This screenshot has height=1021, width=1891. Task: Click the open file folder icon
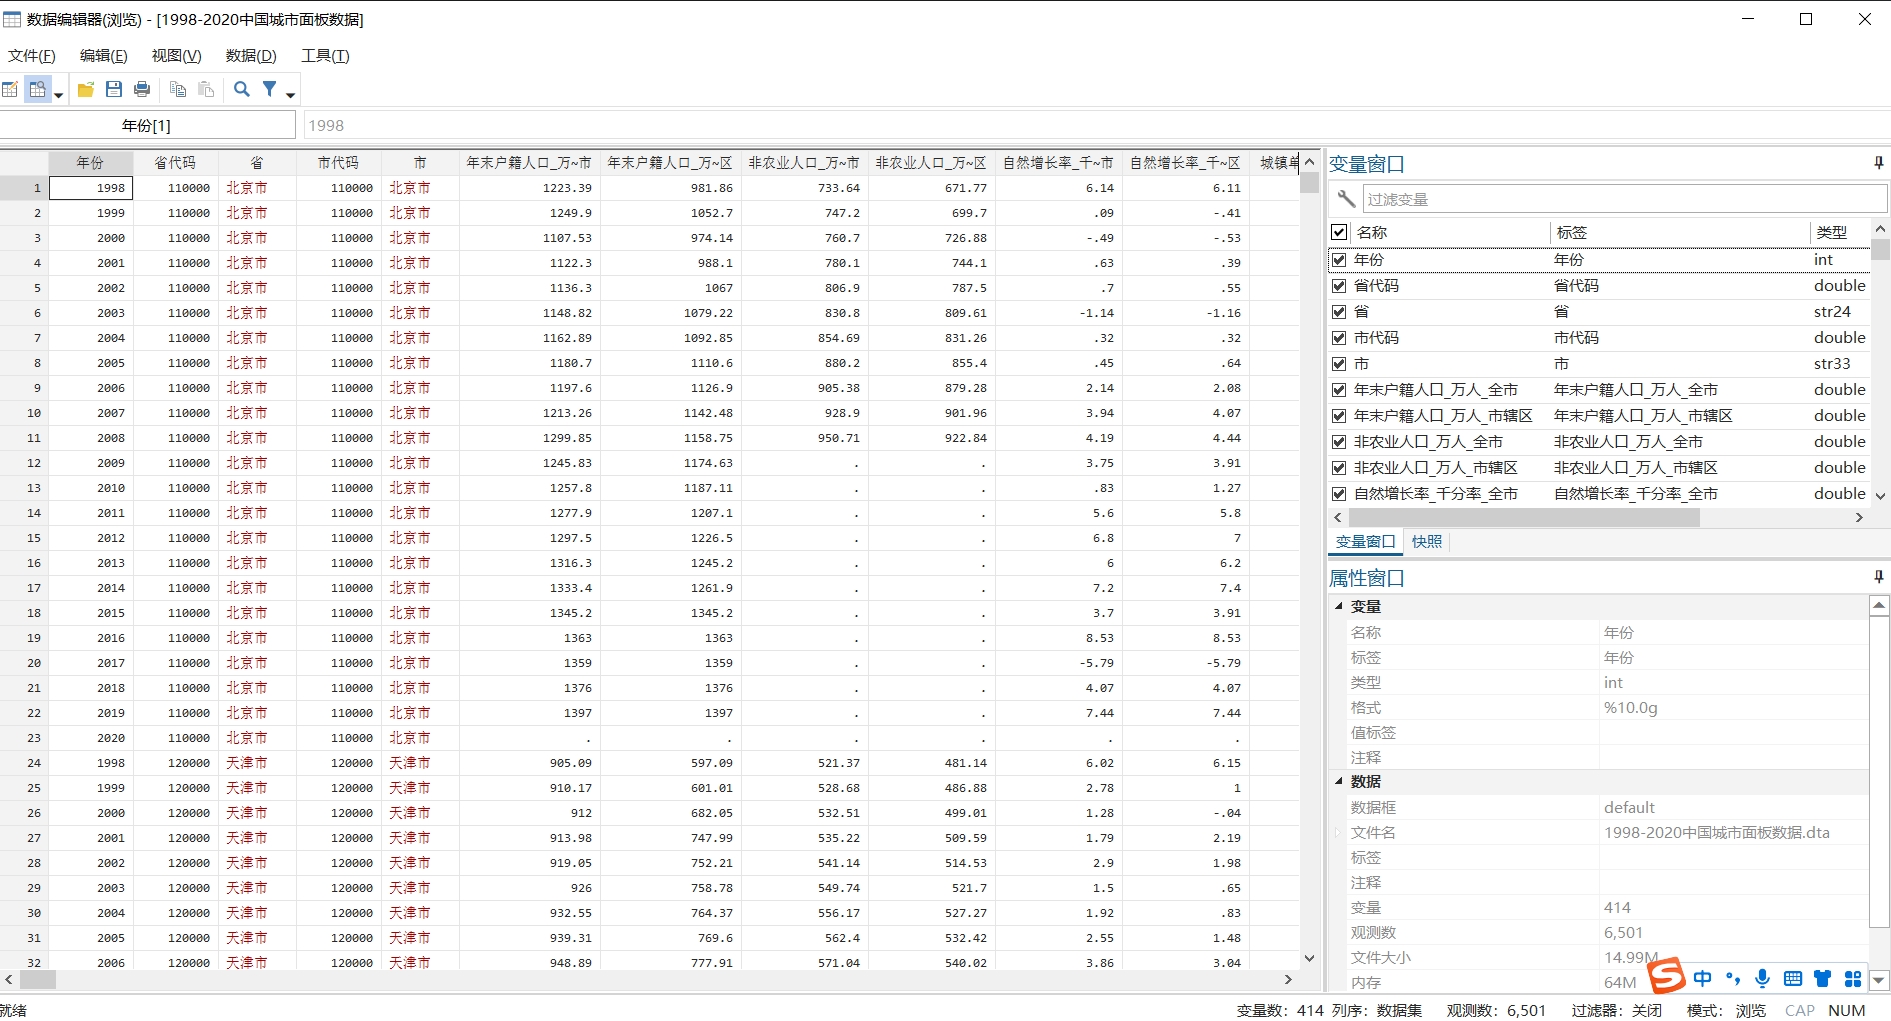[86, 90]
